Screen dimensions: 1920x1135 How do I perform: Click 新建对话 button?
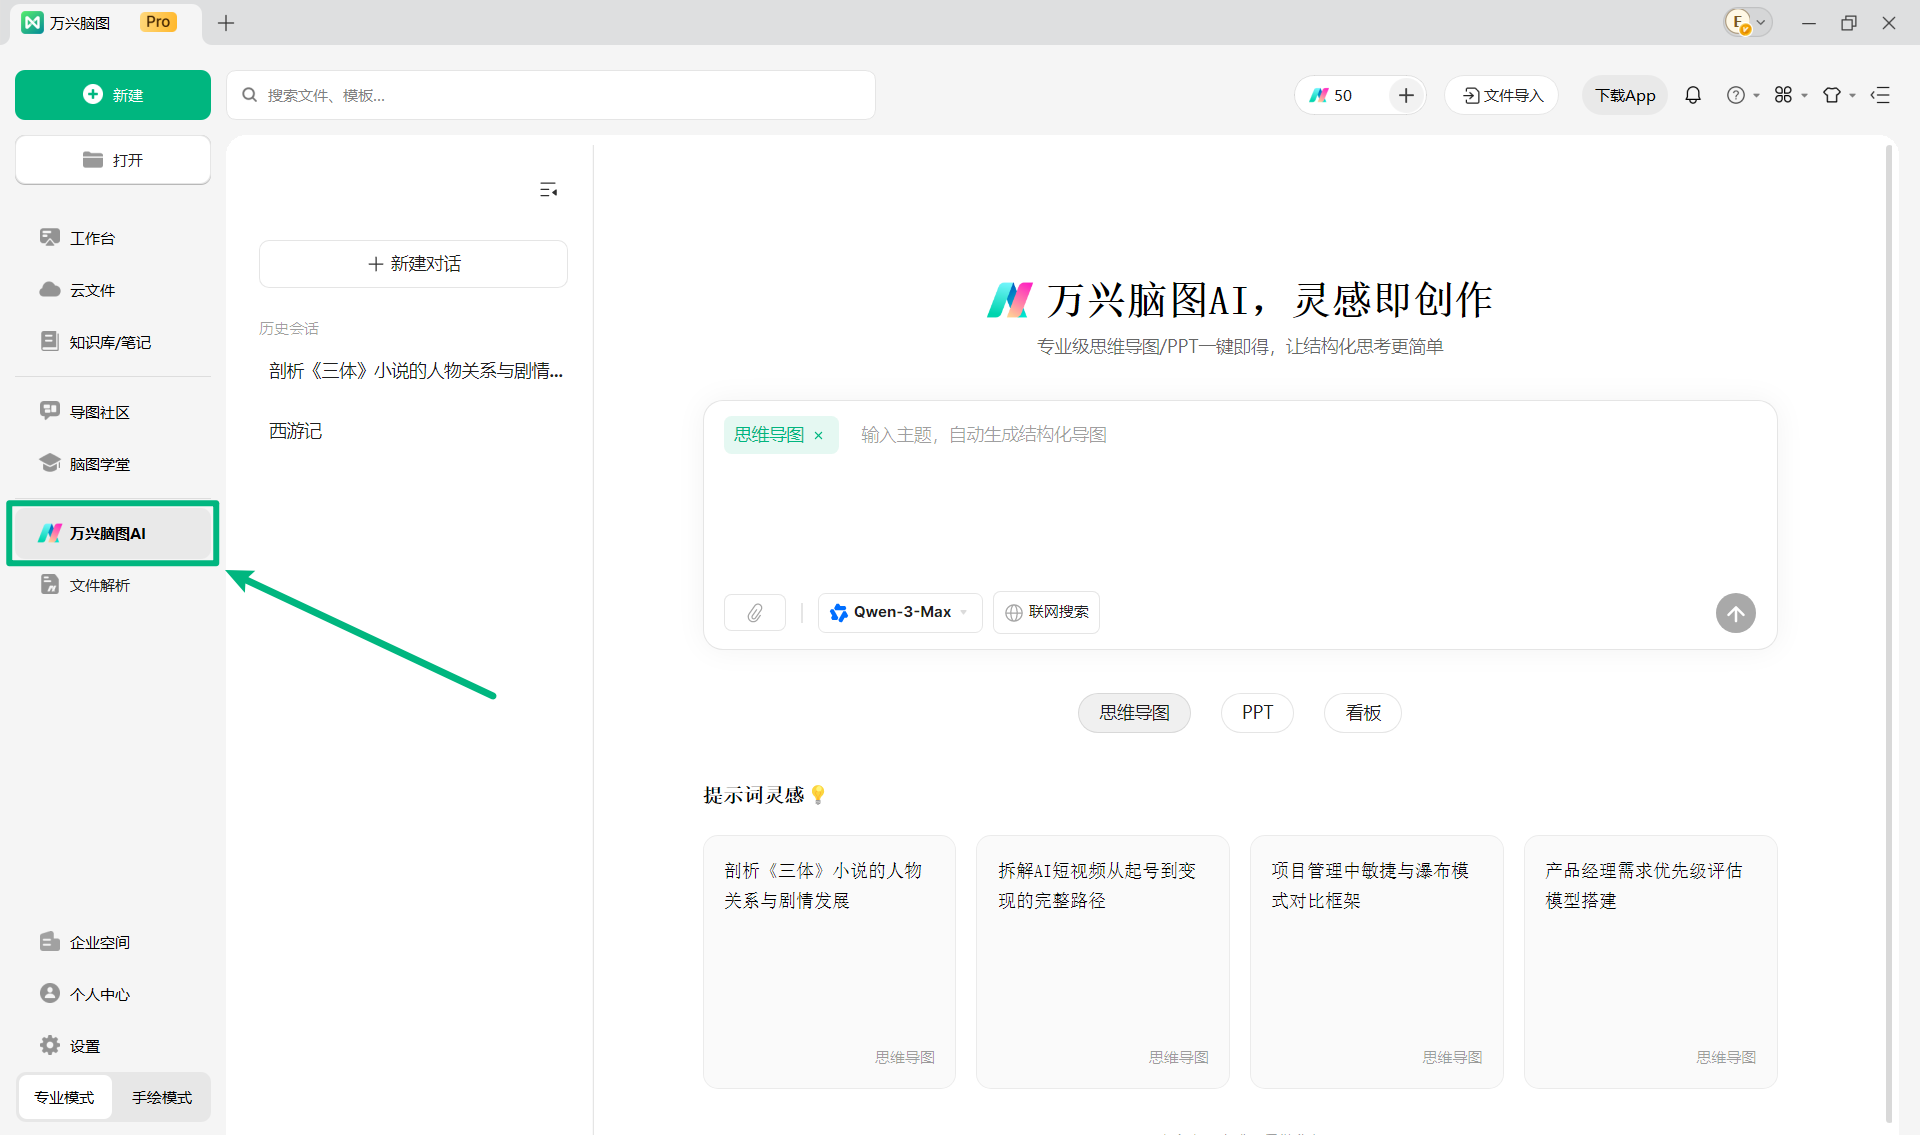point(413,264)
